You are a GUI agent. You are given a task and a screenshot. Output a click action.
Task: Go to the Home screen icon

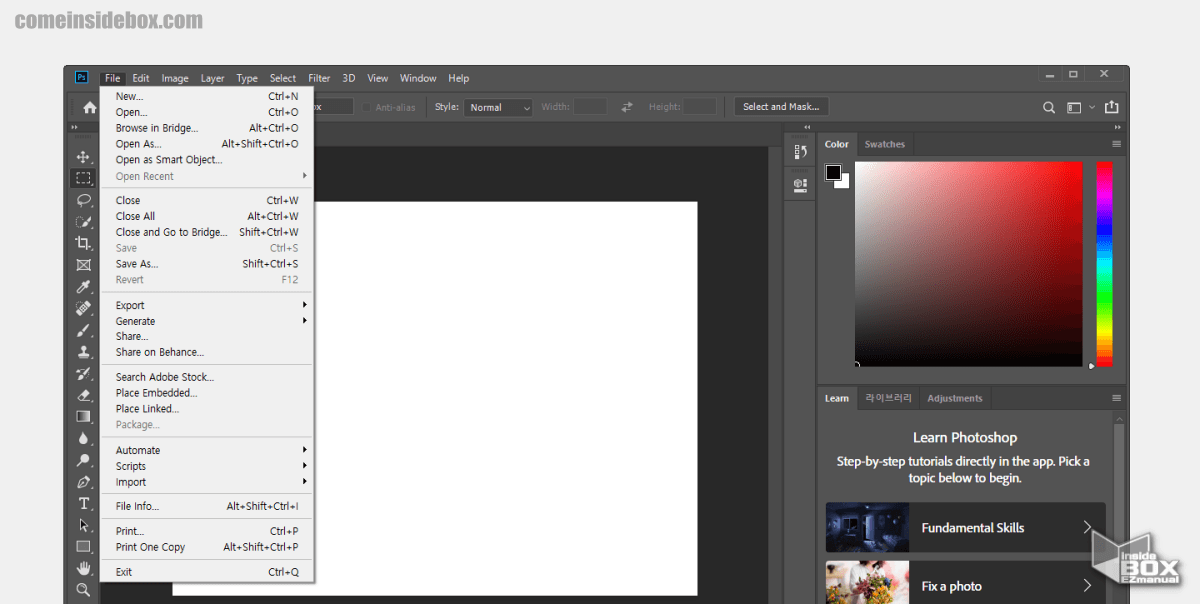[x=90, y=107]
